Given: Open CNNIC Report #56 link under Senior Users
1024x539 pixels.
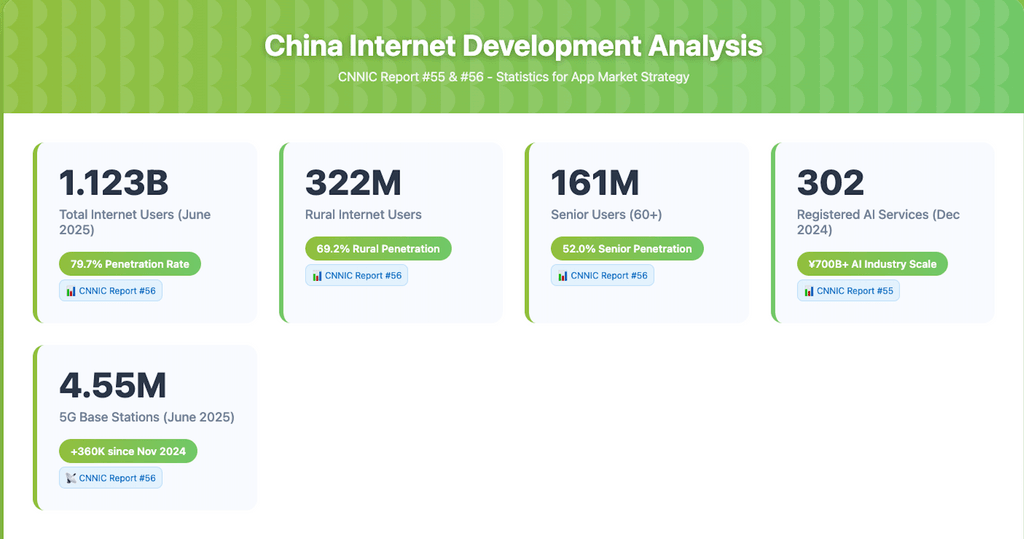Looking at the screenshot, I should [602, 276].
